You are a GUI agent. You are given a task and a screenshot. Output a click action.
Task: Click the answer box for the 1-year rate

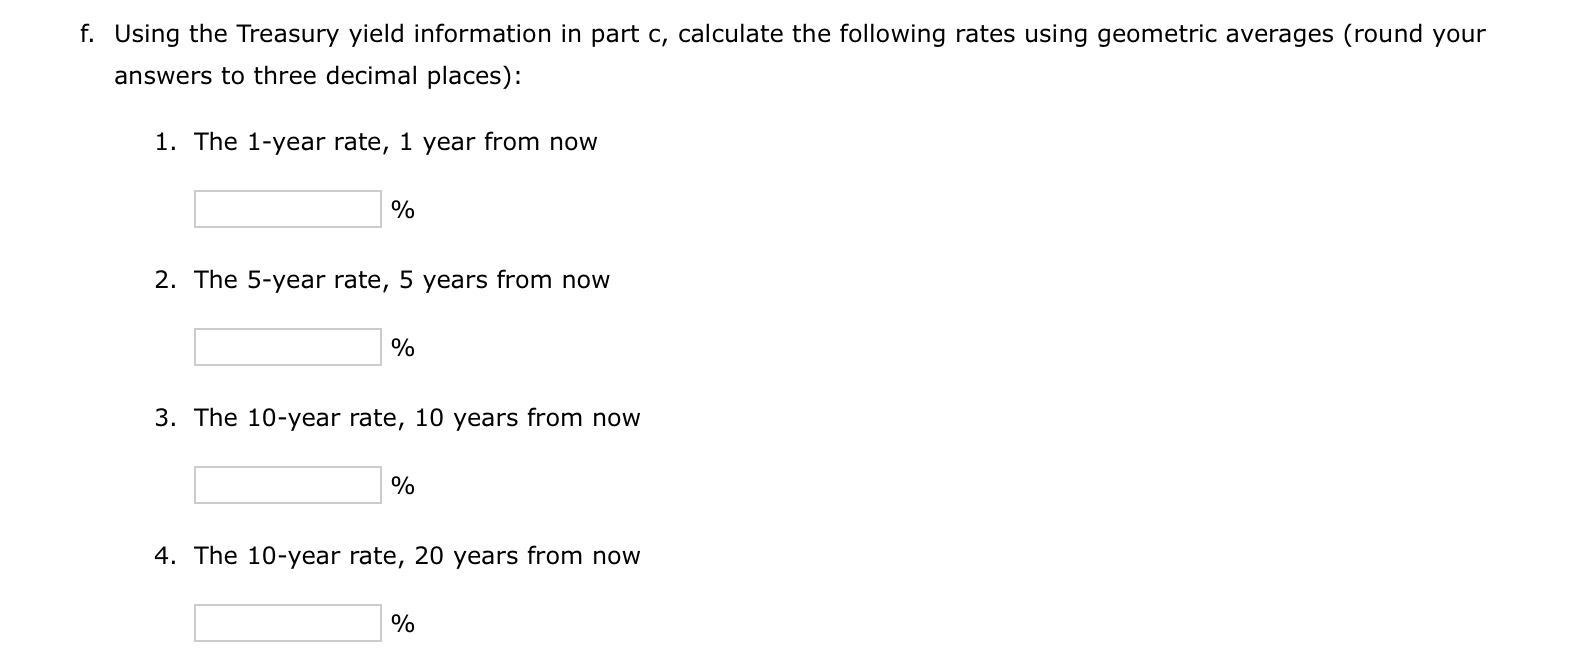[x=286, y=207]
